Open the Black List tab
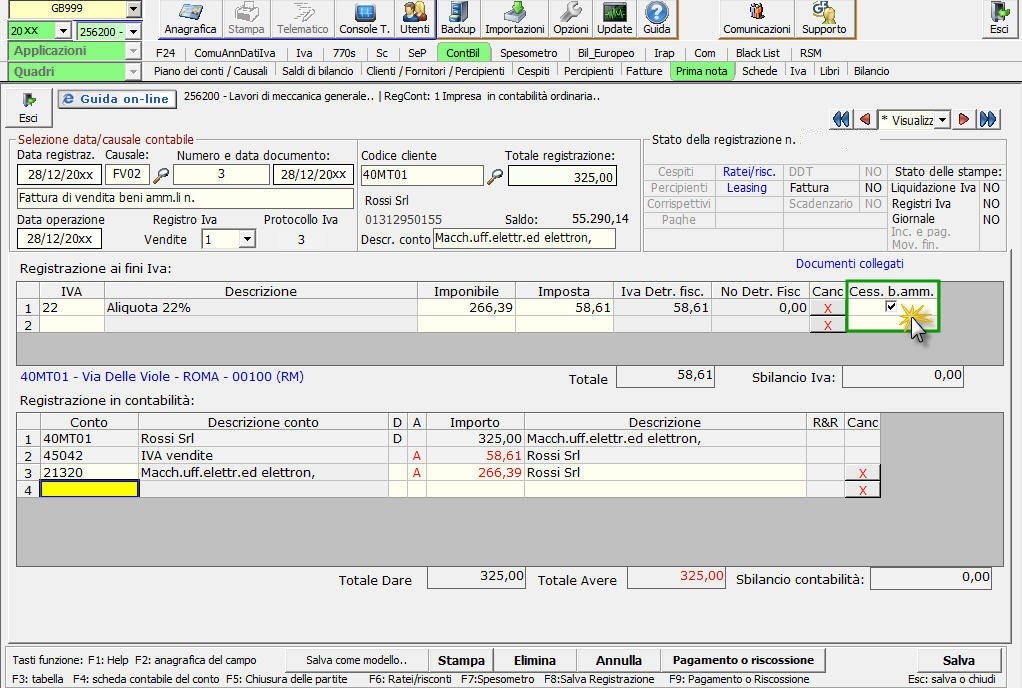This screenshot has height=688, width=1022. (x=757, y=53)
